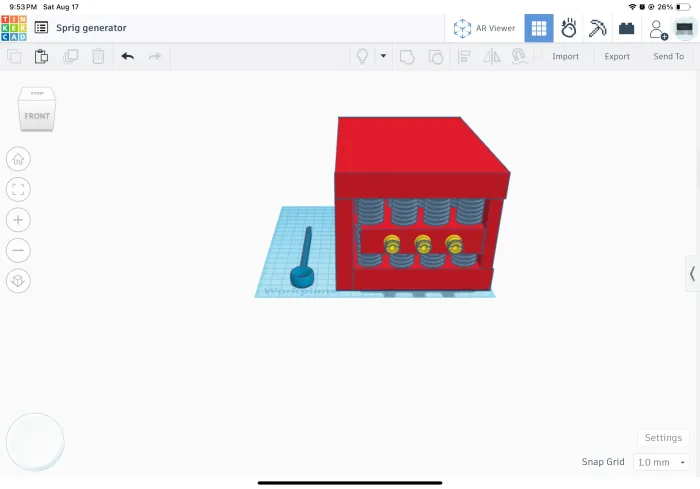Screen dimensions: 700x489
Task: Click the Paste clipboard icon
Action: (x=42, y=56)
